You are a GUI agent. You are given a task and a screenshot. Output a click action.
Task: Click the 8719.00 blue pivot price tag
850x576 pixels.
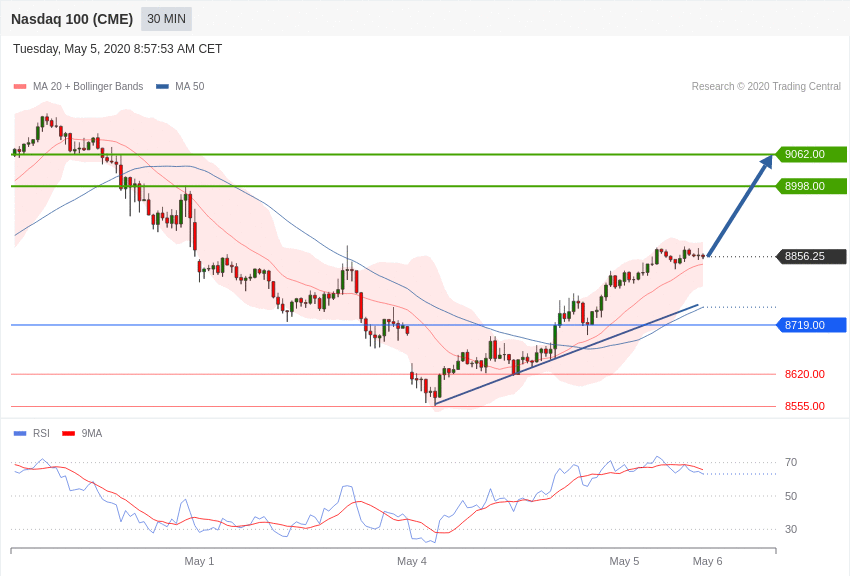pyautogui.click(x=812, y=325)
